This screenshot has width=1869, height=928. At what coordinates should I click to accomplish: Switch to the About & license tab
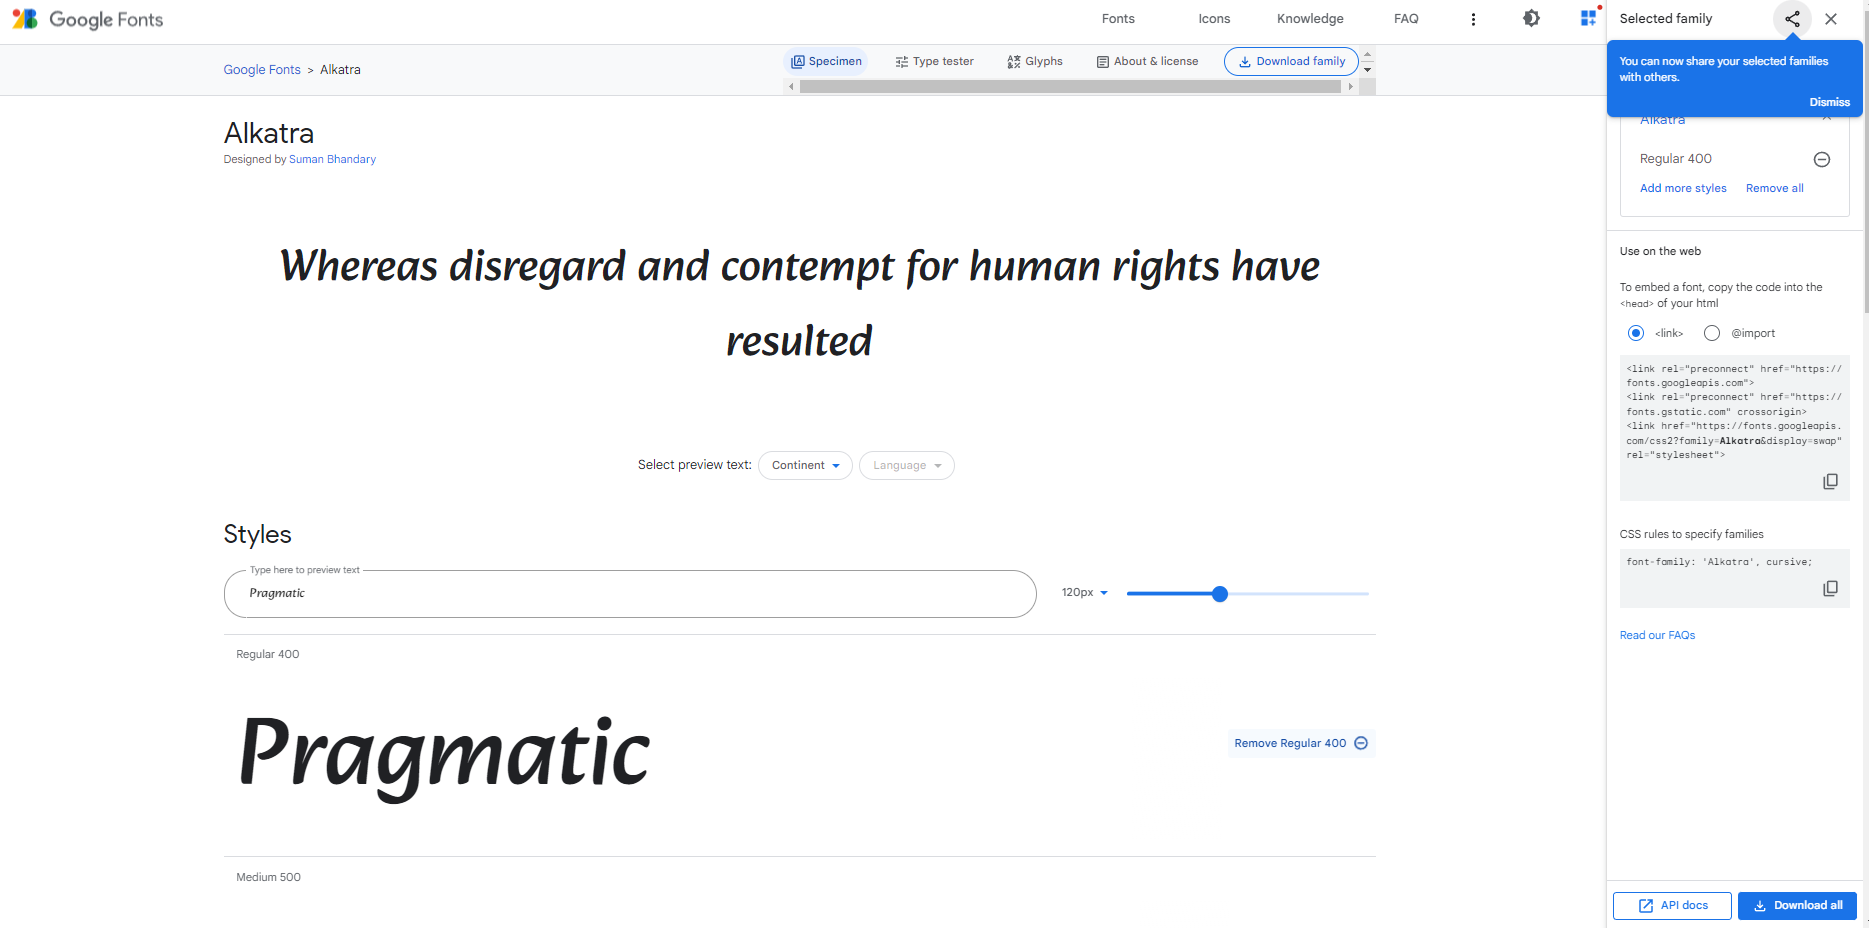point(1147,62)
